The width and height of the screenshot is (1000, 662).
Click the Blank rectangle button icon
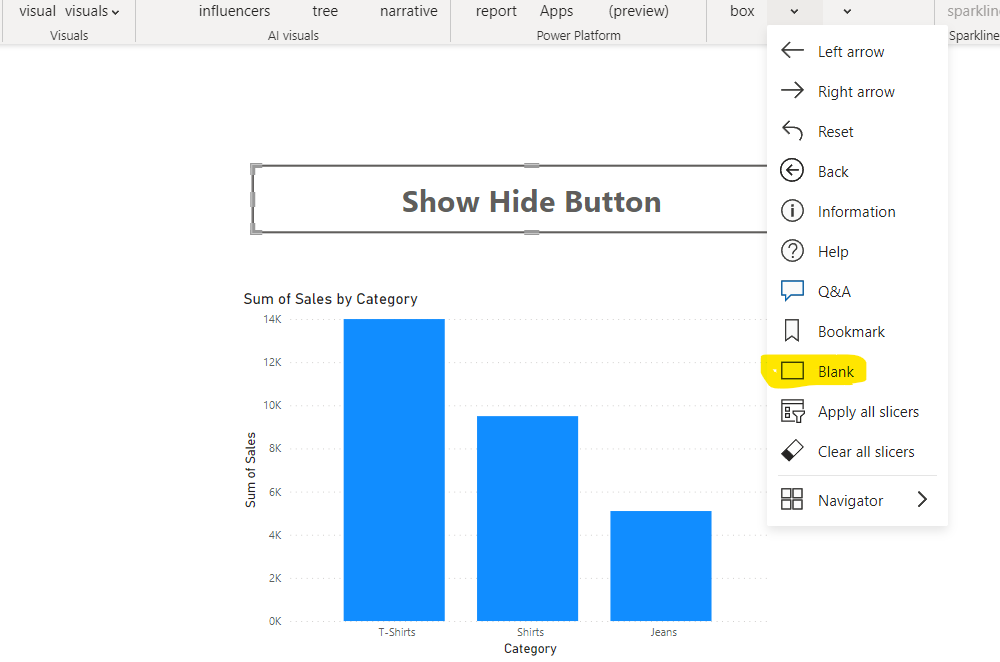pos(792,371)
